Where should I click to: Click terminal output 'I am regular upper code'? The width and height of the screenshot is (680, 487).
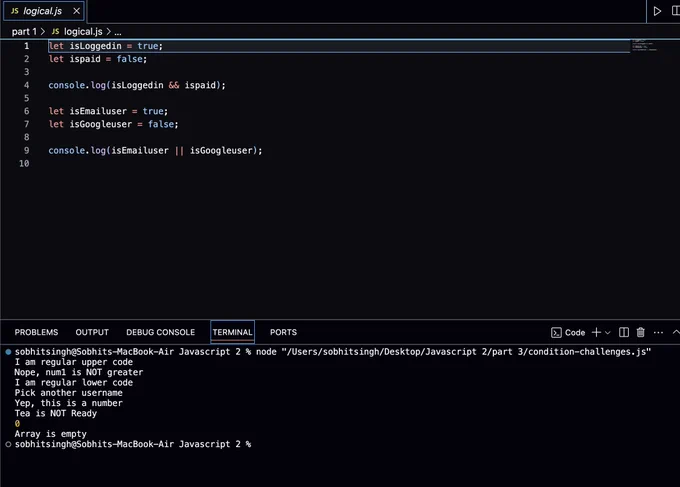point(74,362)
